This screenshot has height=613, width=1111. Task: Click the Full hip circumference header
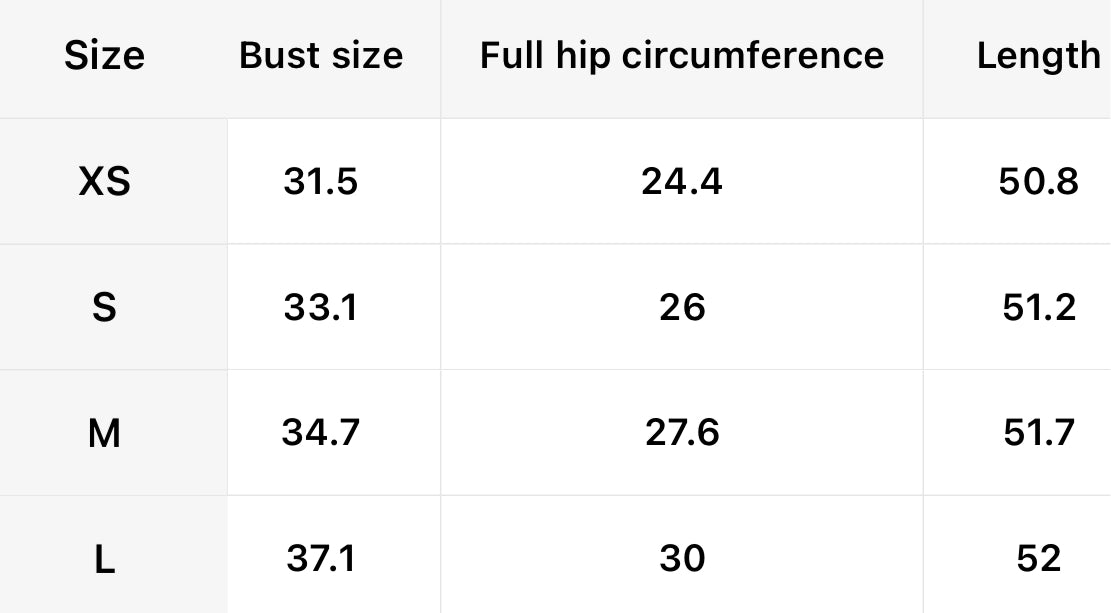click(682, 56)
